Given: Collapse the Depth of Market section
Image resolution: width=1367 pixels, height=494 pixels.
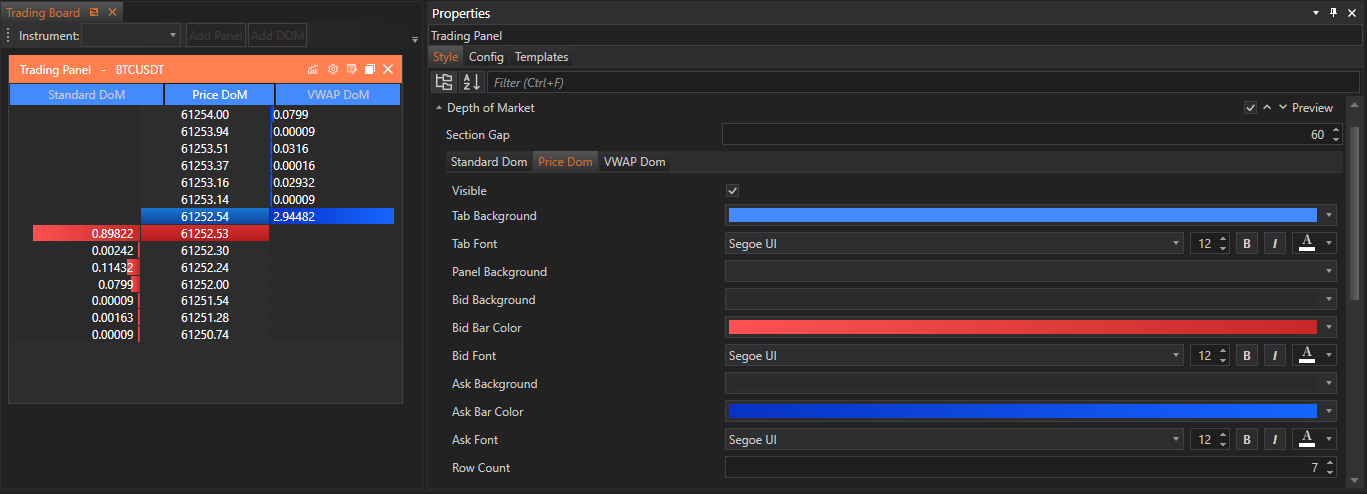Looking at the screenshot, I should coord(439,108).
